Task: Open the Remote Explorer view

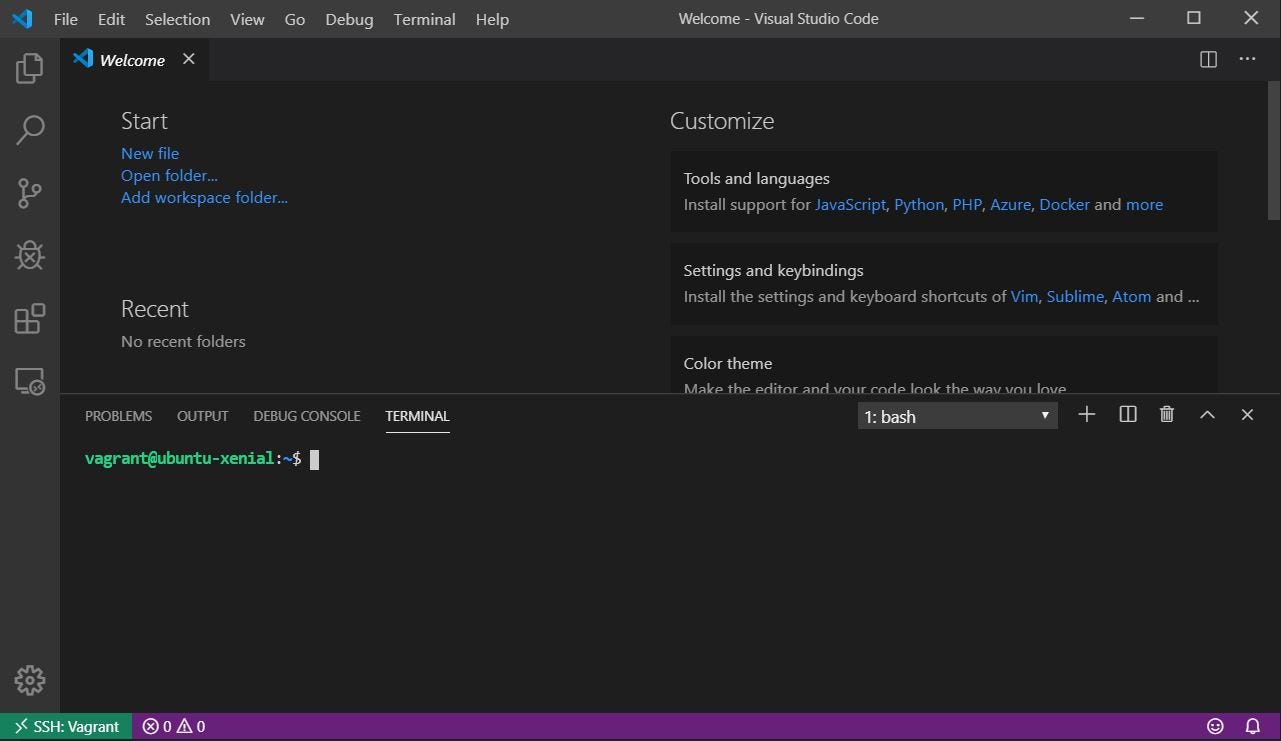Action: pyautogui.click(x=28, y=381)
